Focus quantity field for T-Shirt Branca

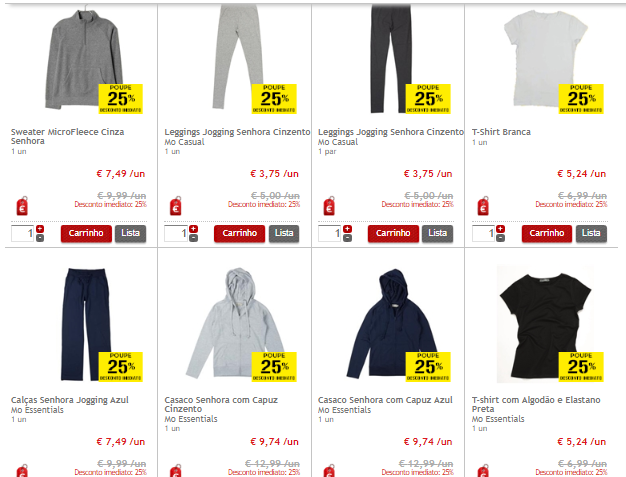pyautogui.click(x=484, y=234)
